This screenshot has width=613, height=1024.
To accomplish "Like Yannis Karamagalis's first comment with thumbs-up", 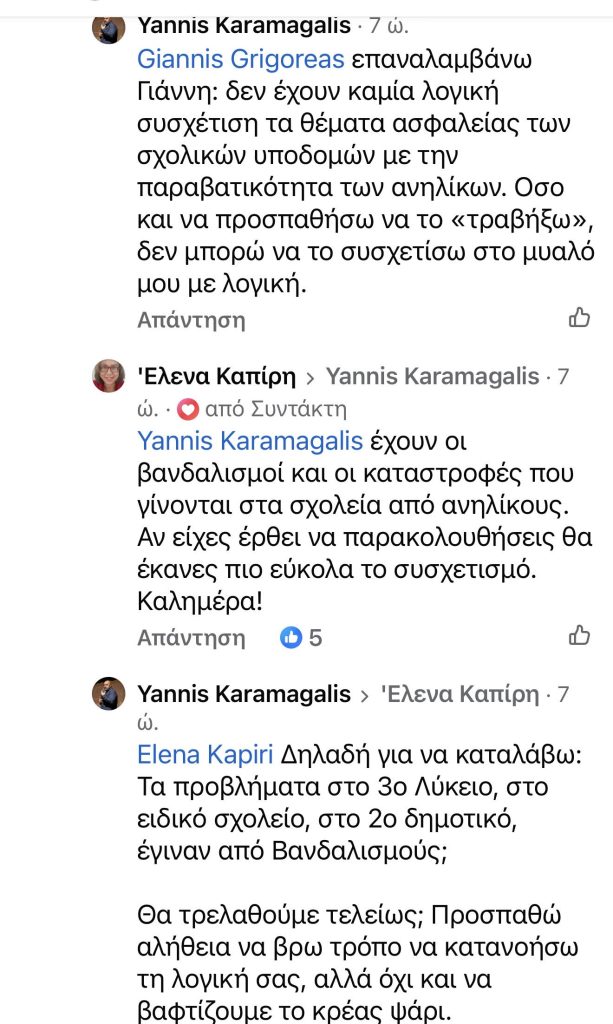I will click(x=579, y=318).
